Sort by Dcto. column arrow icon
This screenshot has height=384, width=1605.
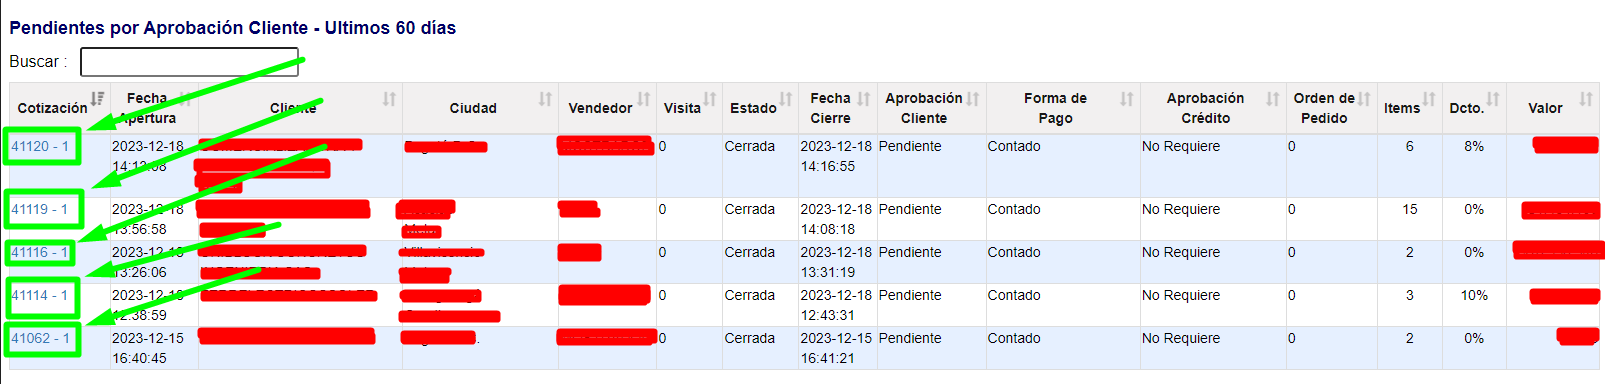click(x=1493, y=98)
